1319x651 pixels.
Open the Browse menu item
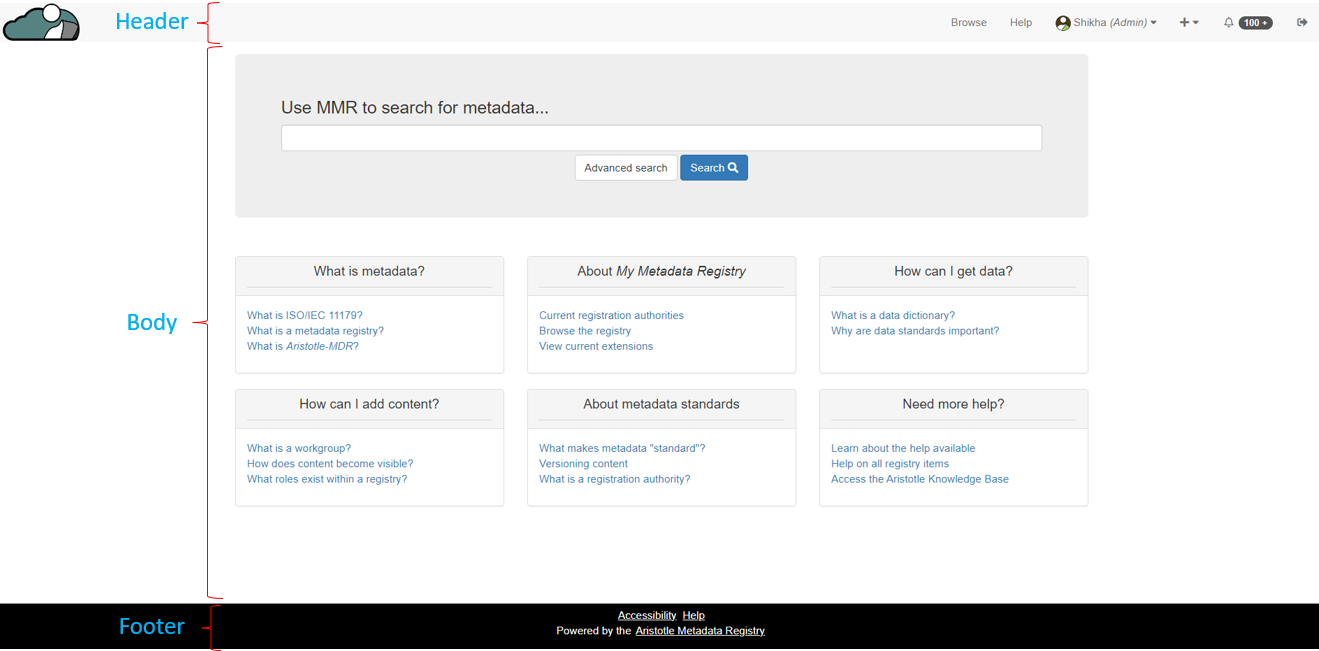968,22
